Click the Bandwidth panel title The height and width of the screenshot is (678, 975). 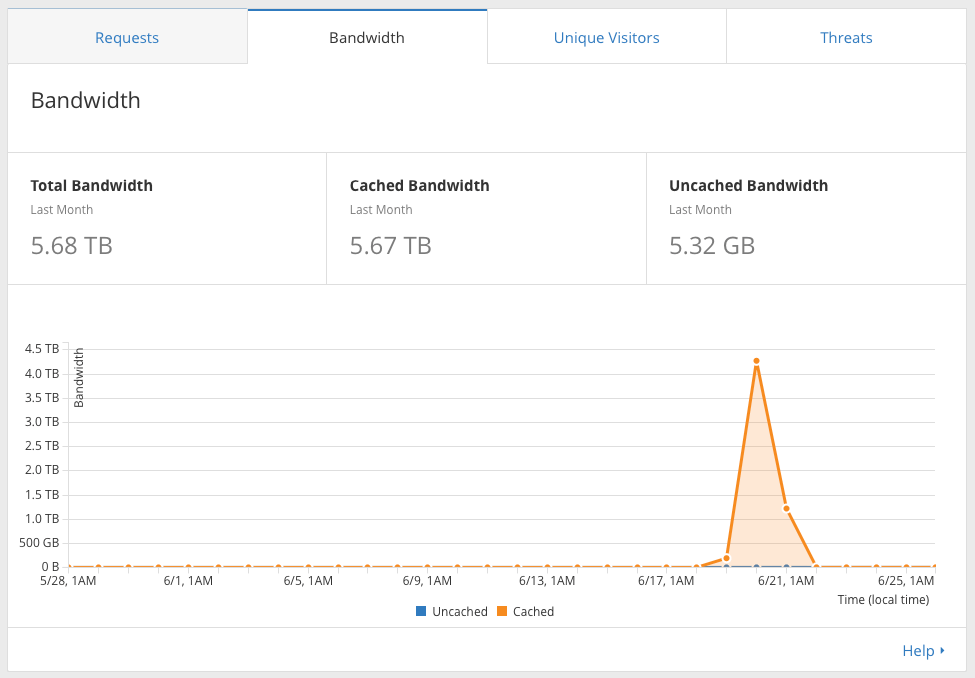(x=86, y=101)
